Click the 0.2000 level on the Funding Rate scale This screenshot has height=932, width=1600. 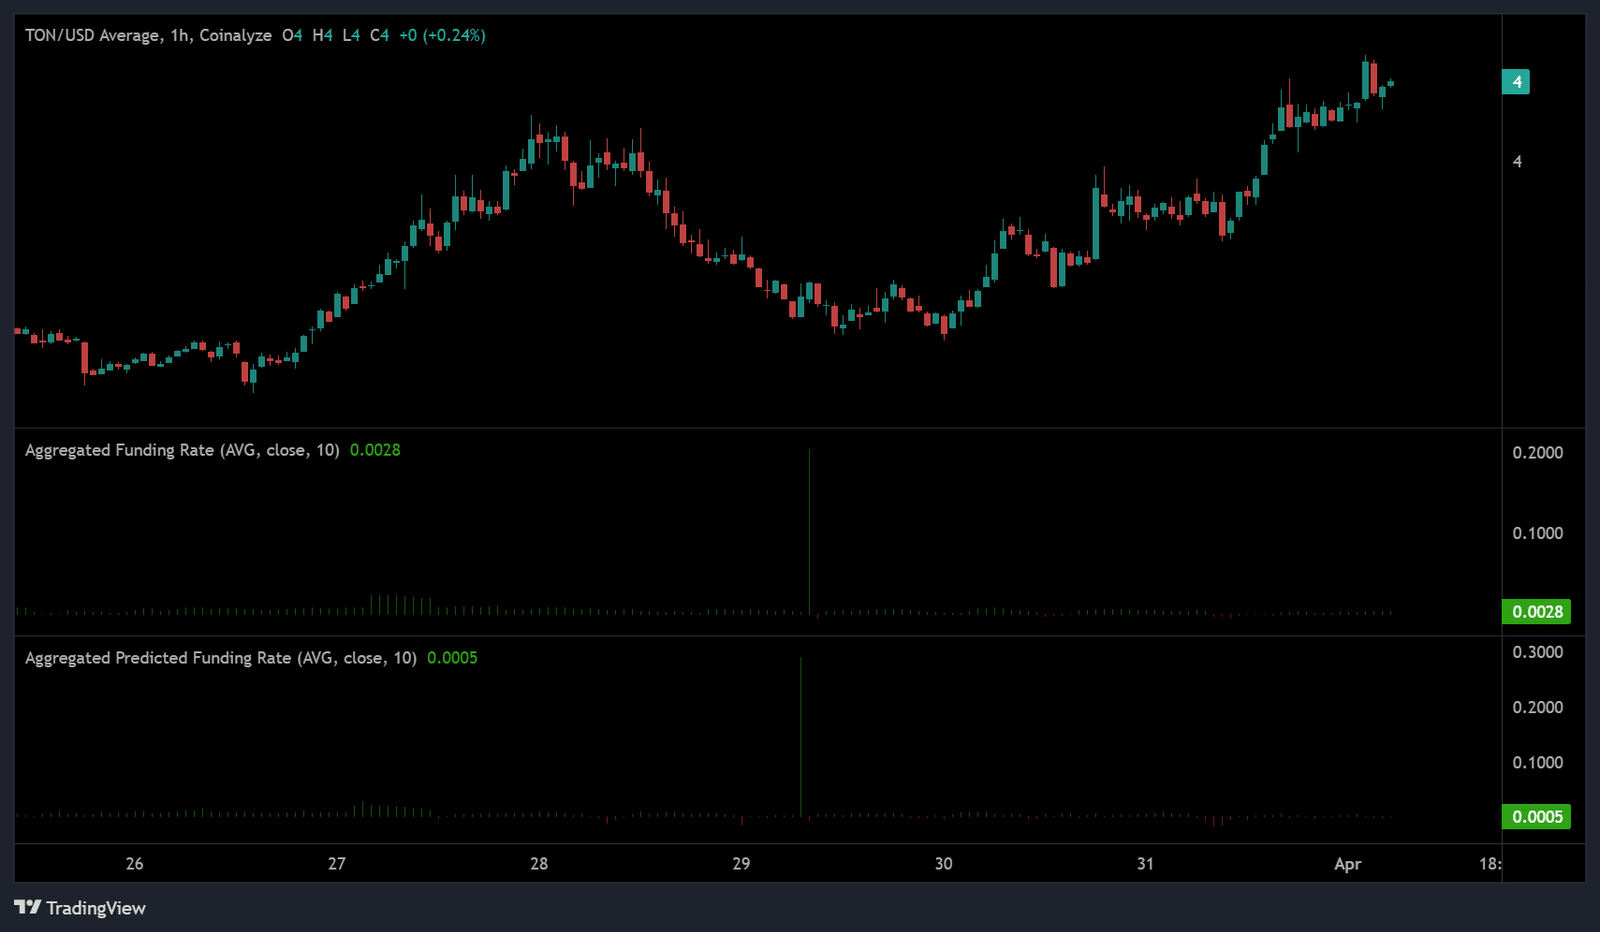click(1537, 453)
